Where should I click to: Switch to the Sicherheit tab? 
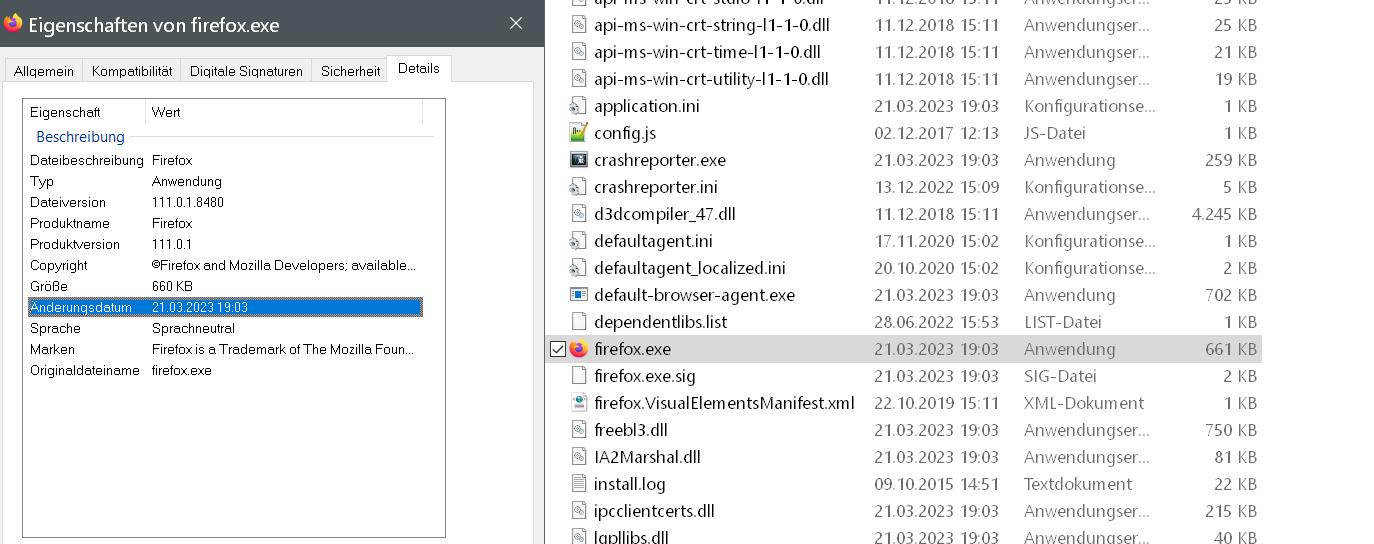pyautogui.click(x=350, y=71)
